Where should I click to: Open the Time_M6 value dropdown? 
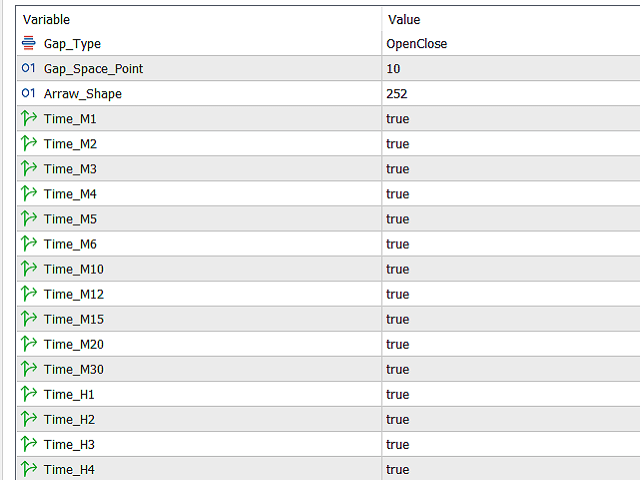[398, 244]
